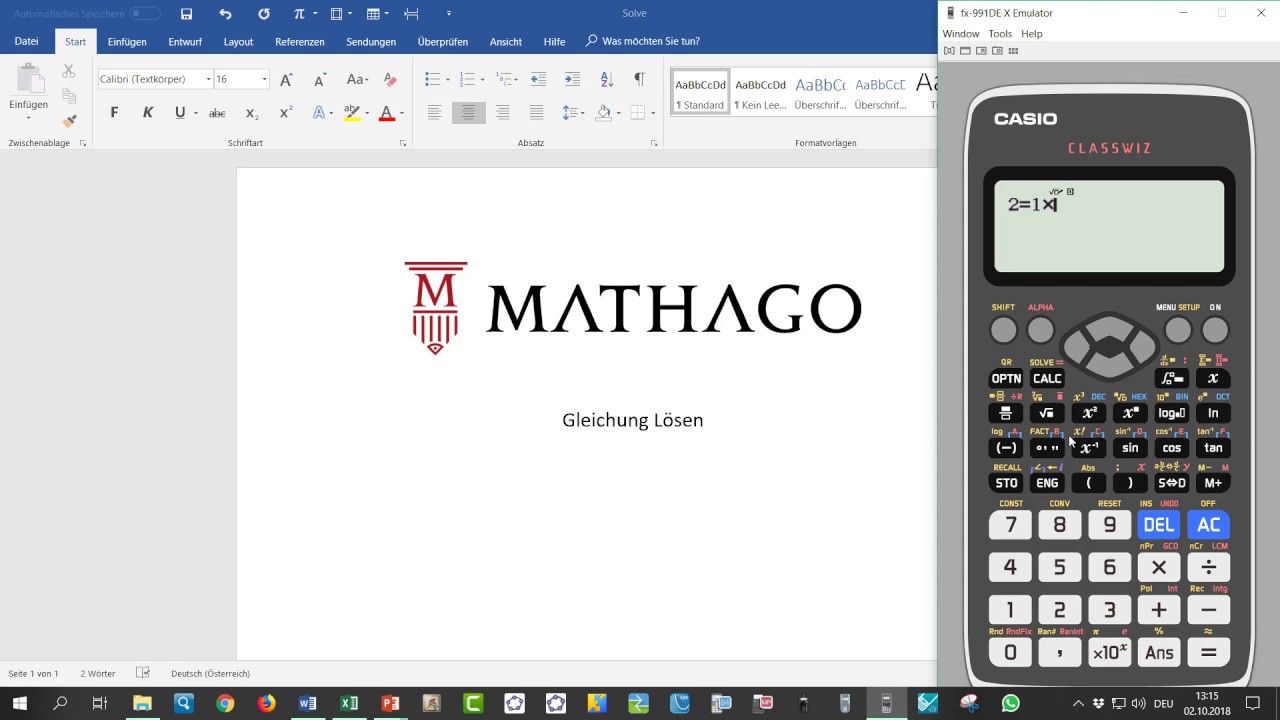
Task: Click the Windows Start button
Action: click(19, 704)
